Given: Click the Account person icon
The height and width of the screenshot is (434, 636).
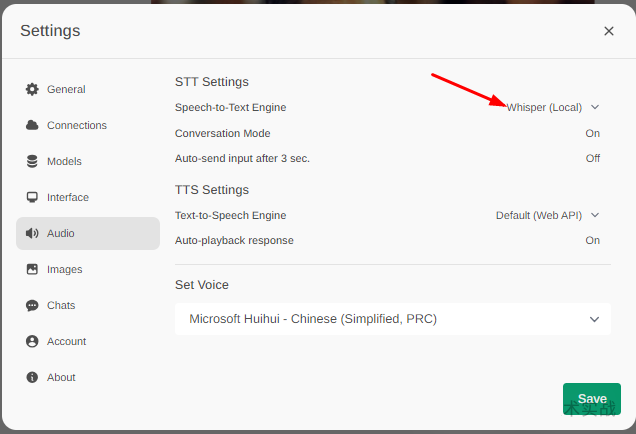Looking at the screenshot, I should [x=32, y=341].
